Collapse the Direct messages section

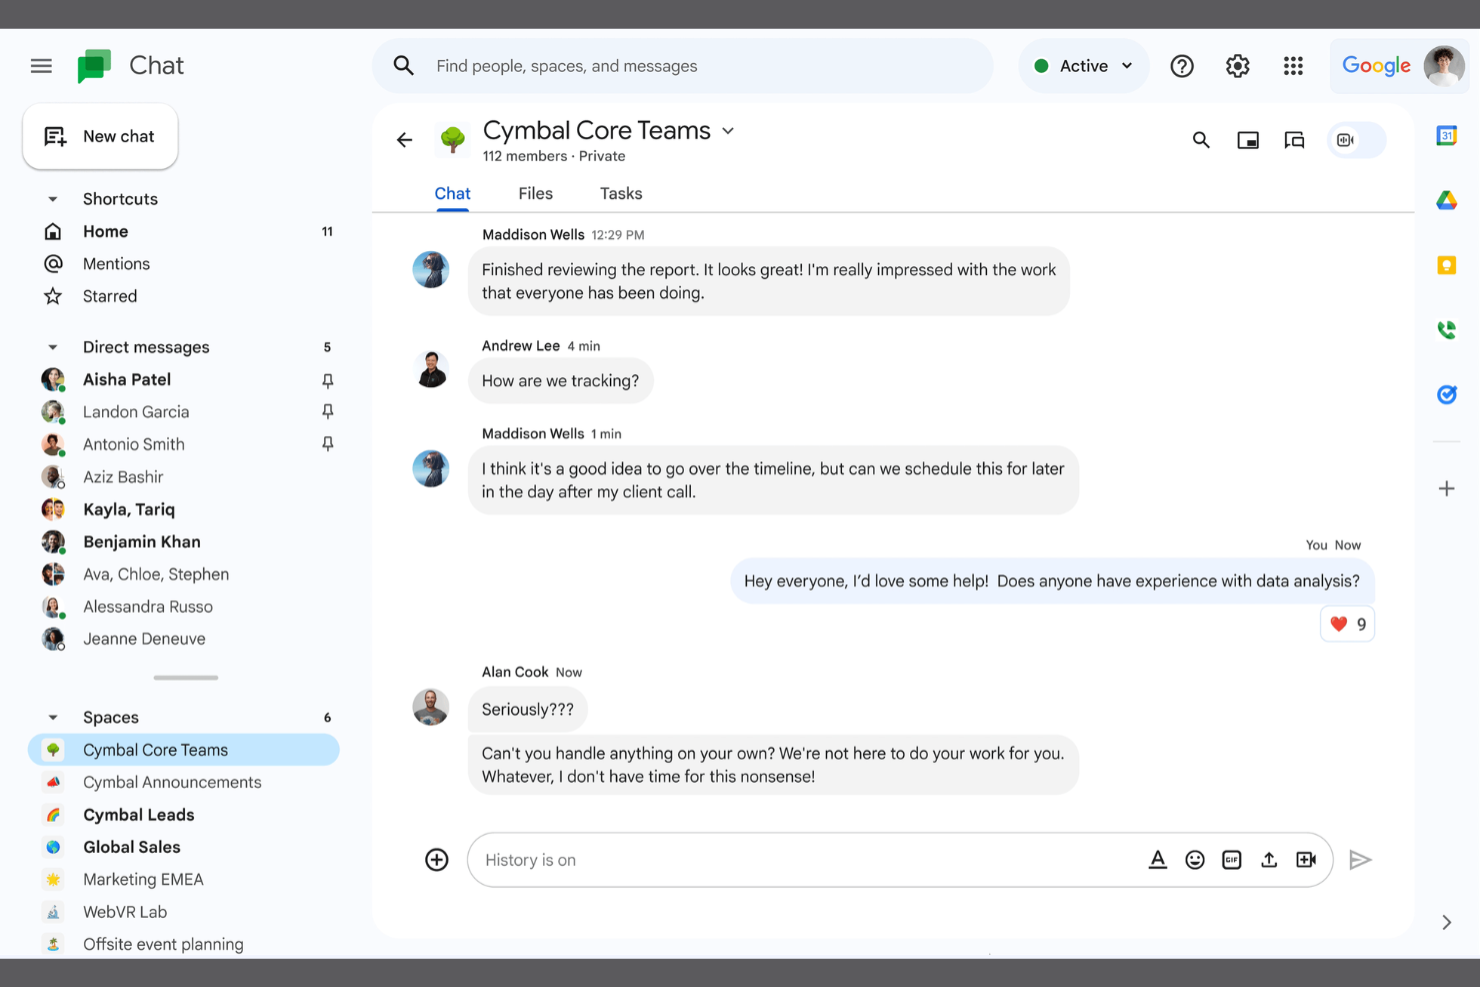[x=52, y=346]
